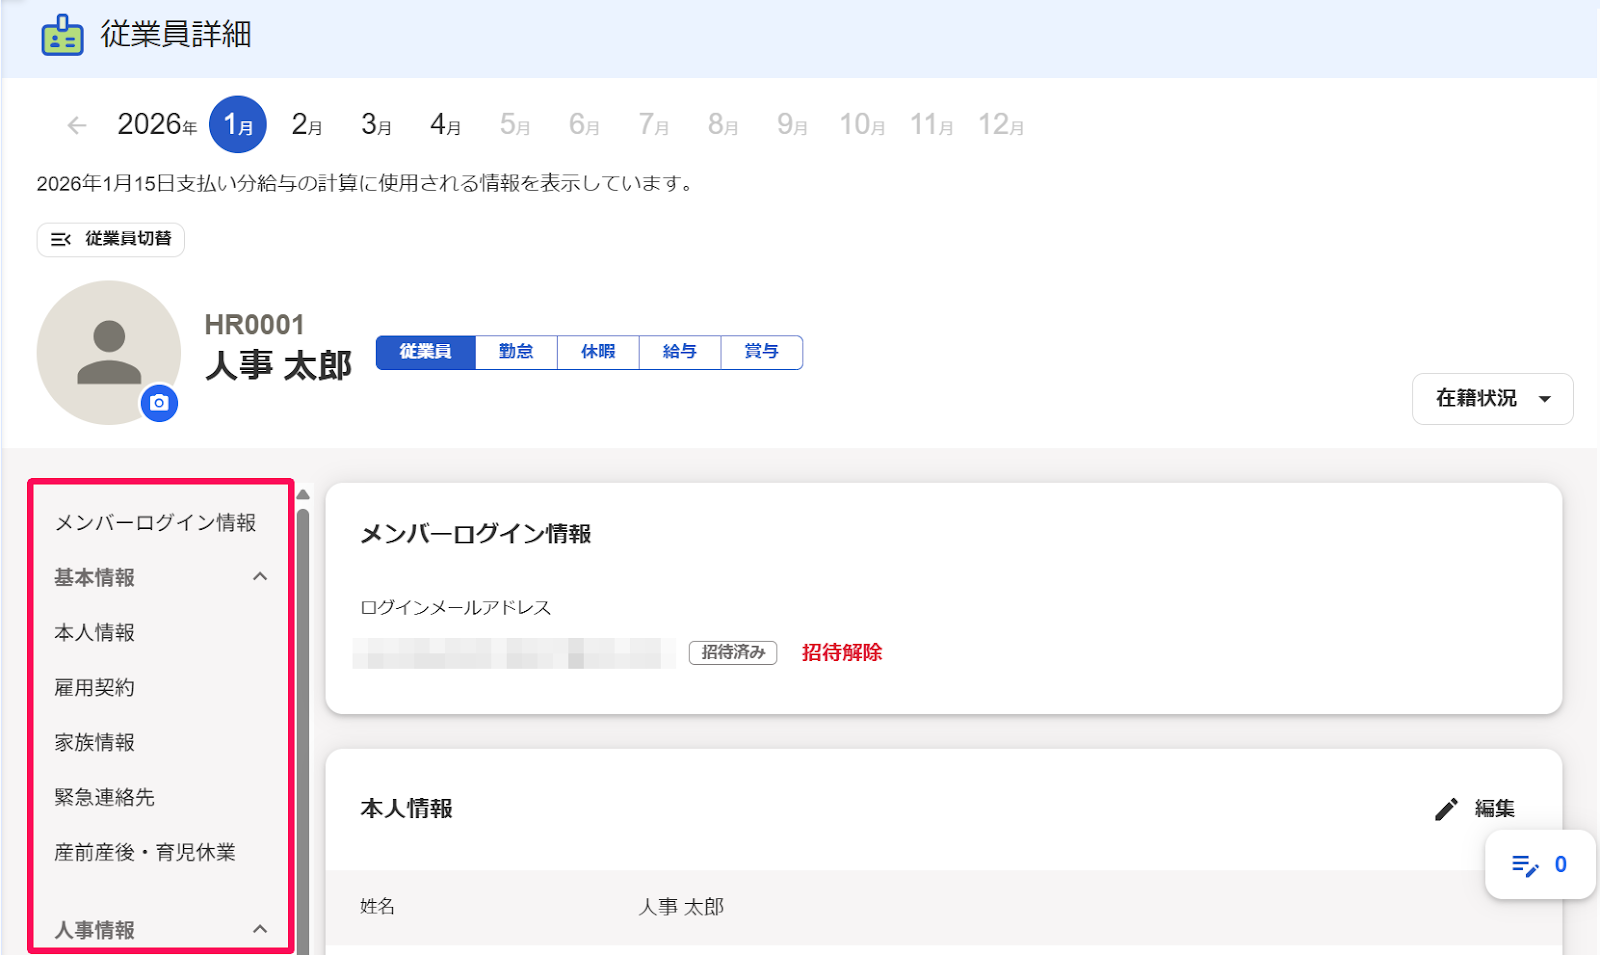Click the 招待解除 link
The height and width of the screenshot is (955, 1600).
842,653
